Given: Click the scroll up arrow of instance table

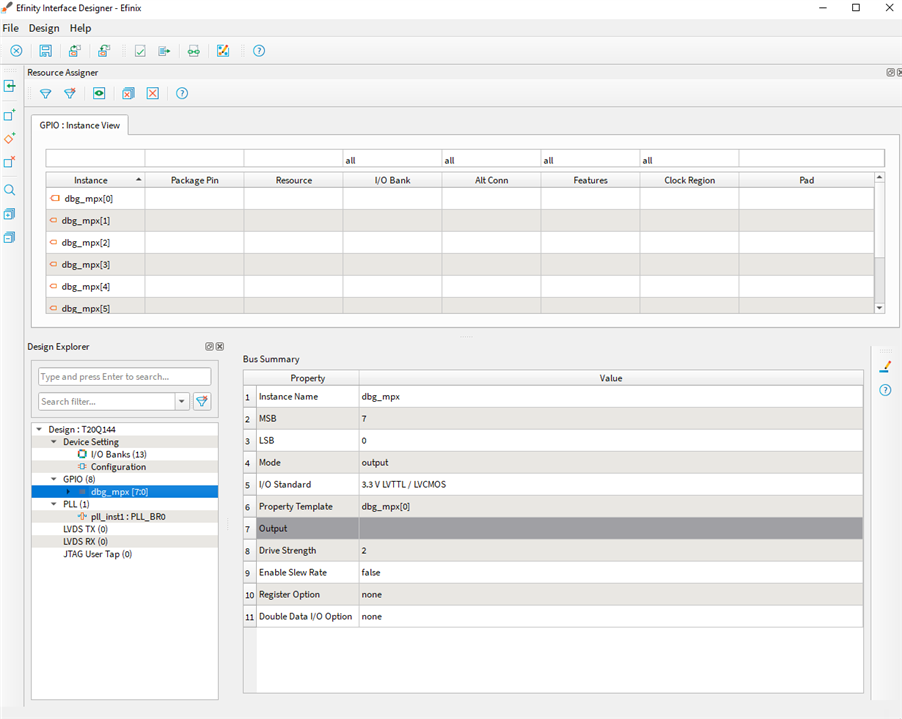Looking at the screenshot, I should point(879,177).
